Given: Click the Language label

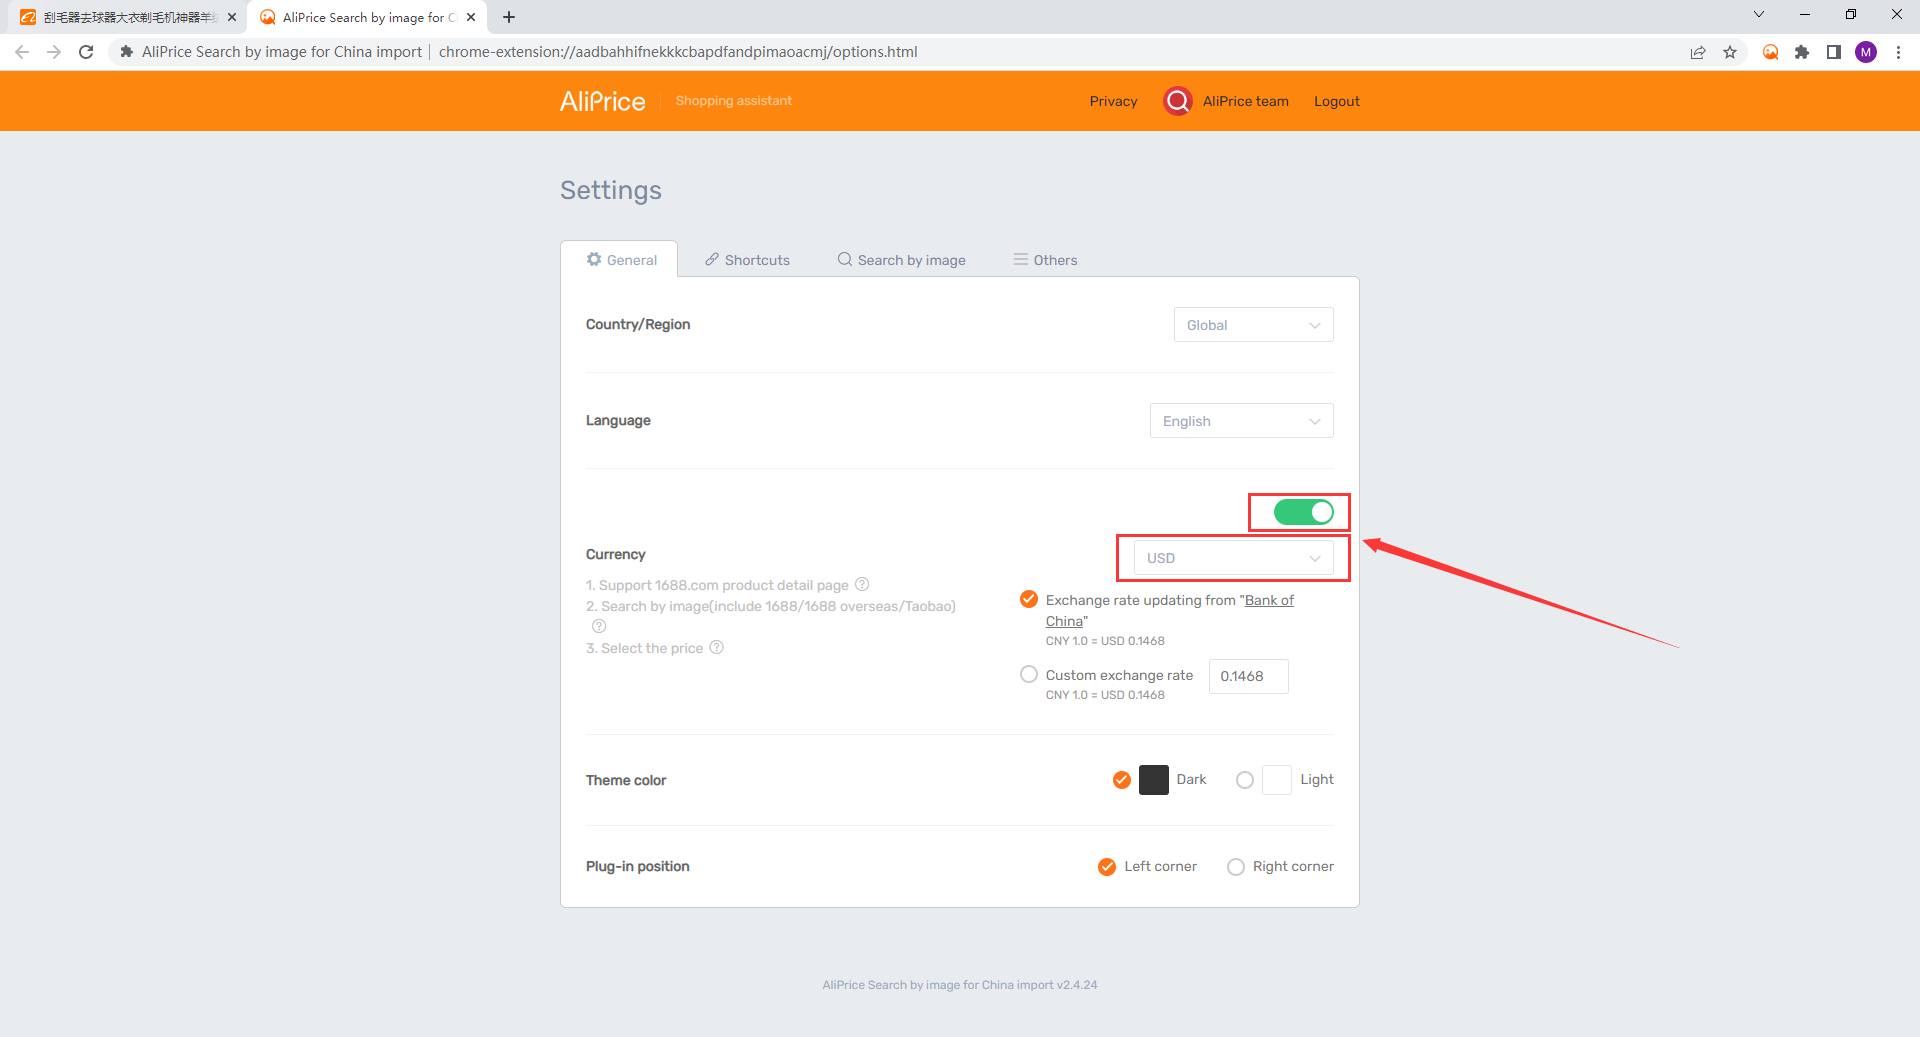Looking at the screenshot, I should (618, 420).
